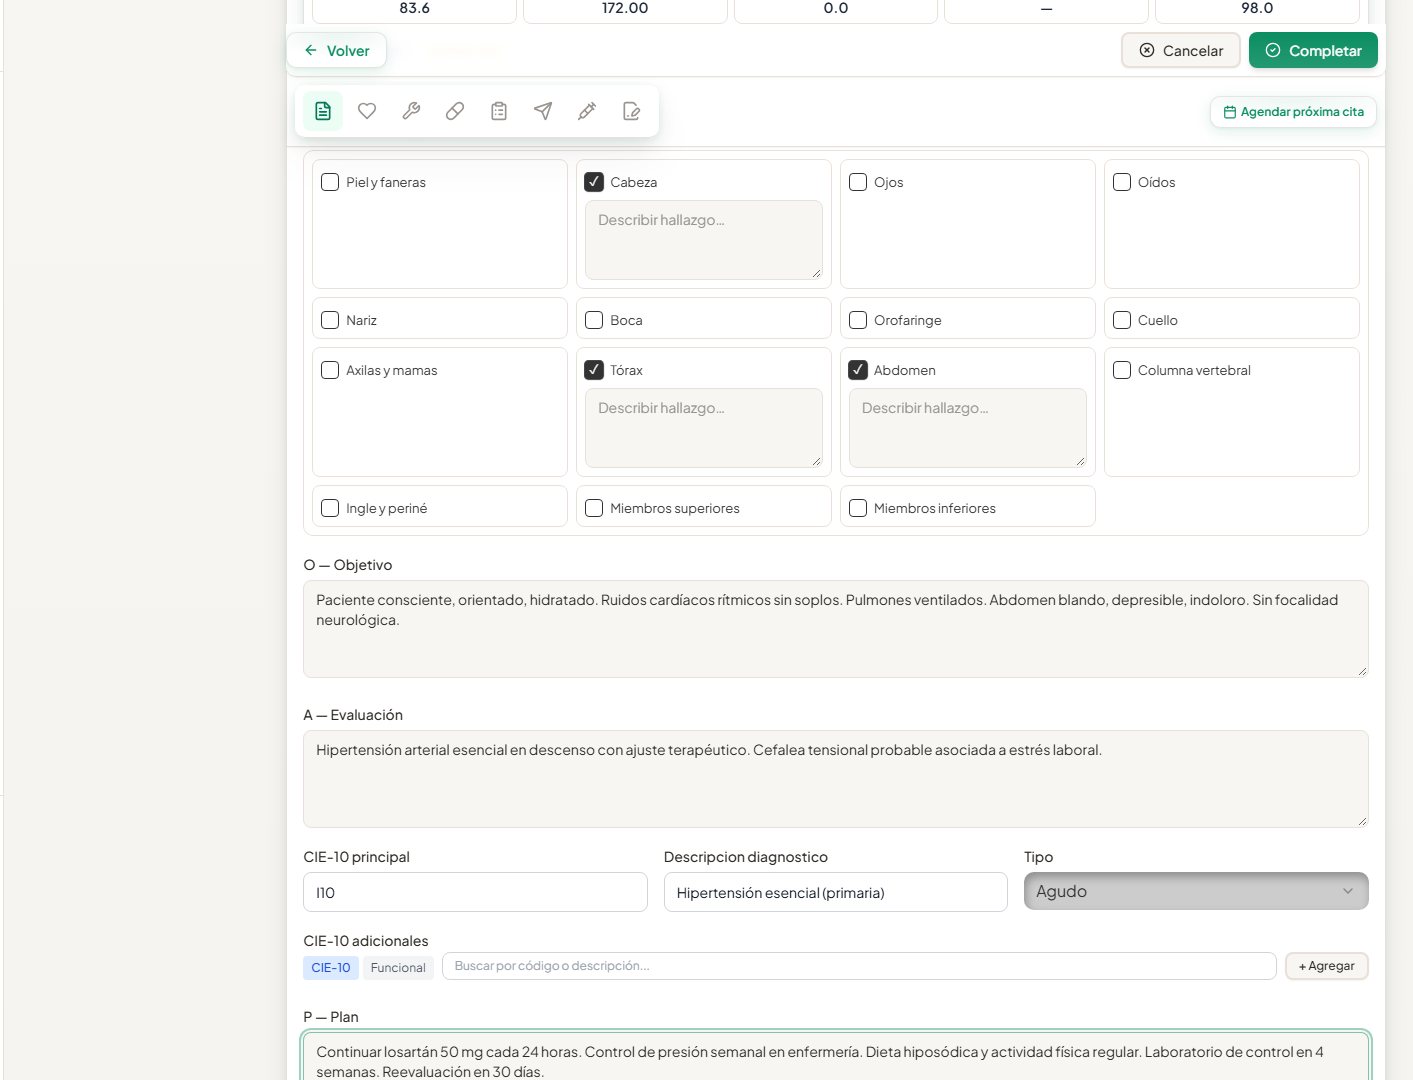Complete the consultation with Completar
The image size is (1413, 1080).
coord(1313,50)
